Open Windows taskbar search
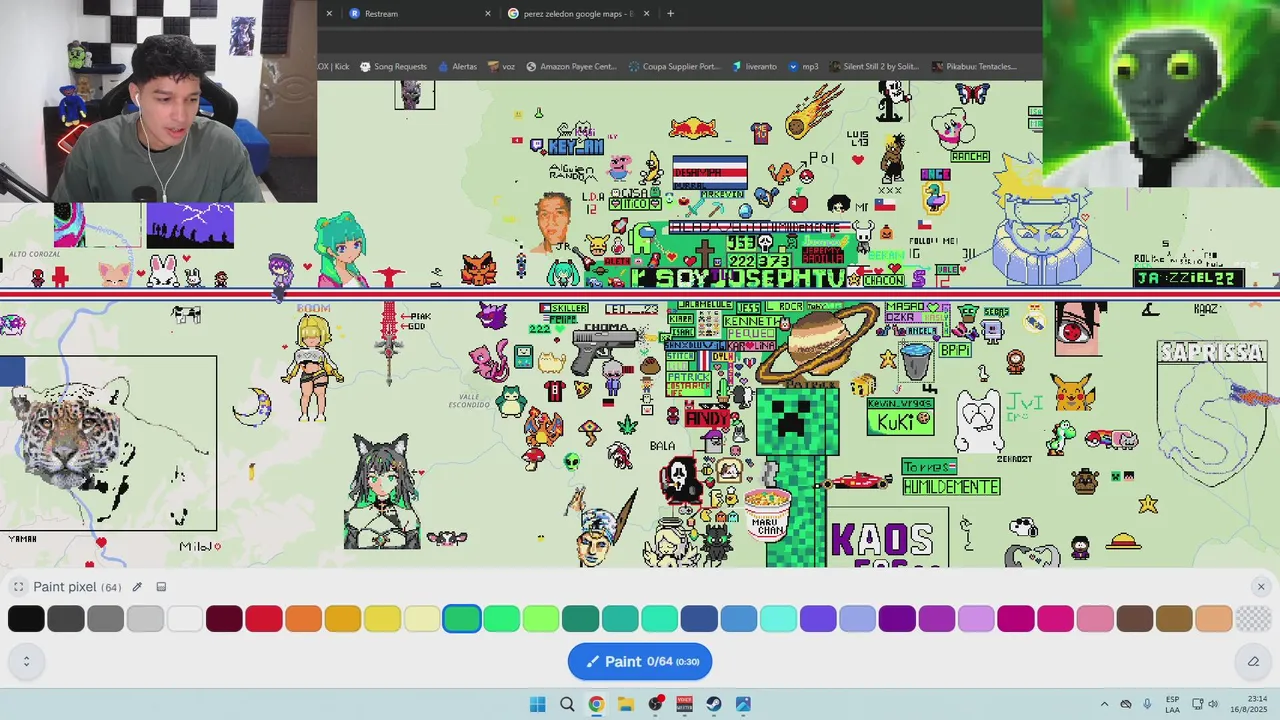 (567, 704)
